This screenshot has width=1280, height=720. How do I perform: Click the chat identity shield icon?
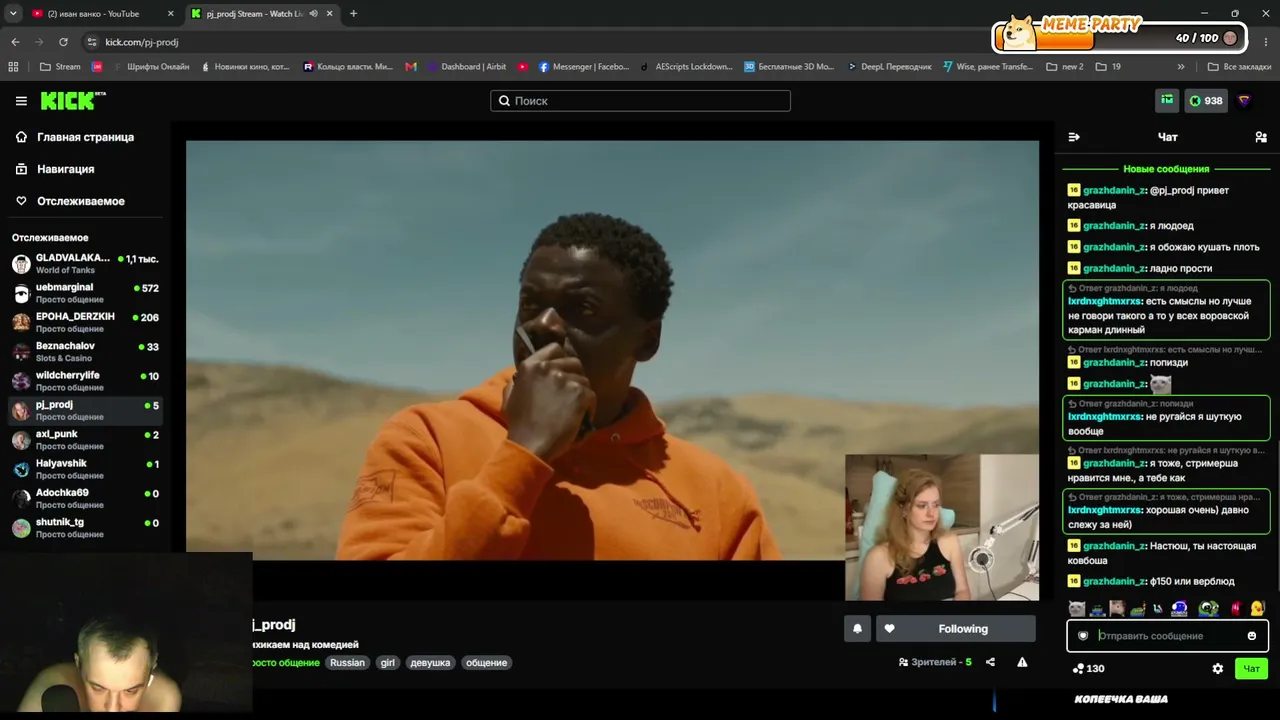[x=1083, y=636]
